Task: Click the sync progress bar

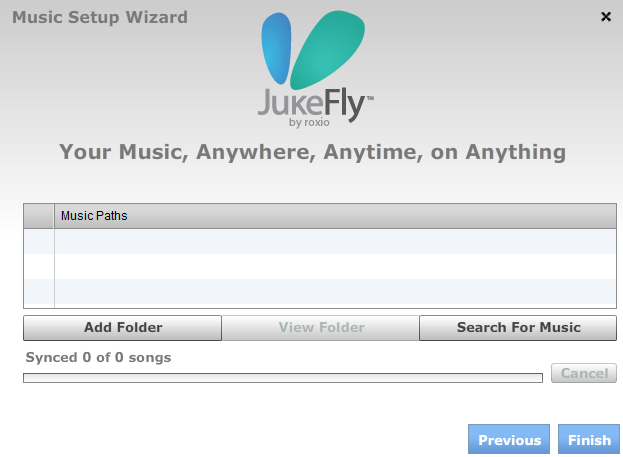Action: [283, 378]
